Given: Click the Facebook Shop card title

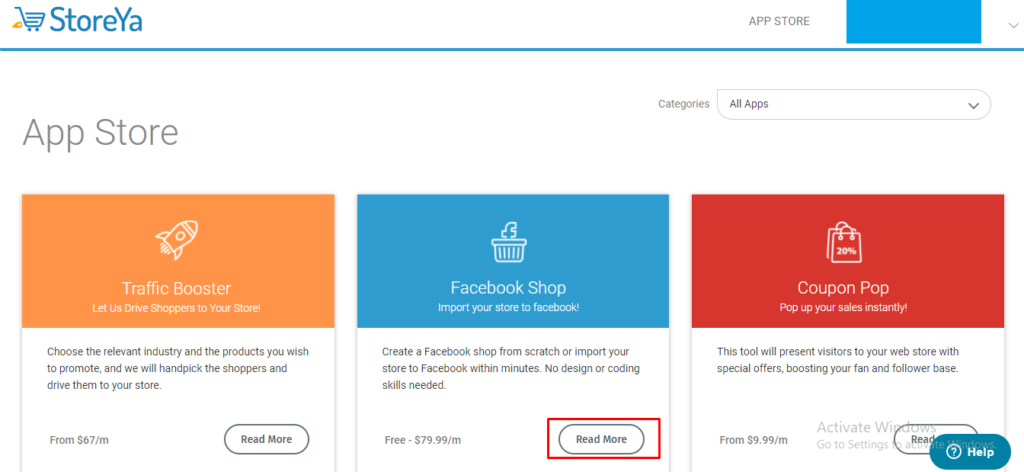Looking at the screenshot, I should [x=508, y=288].
